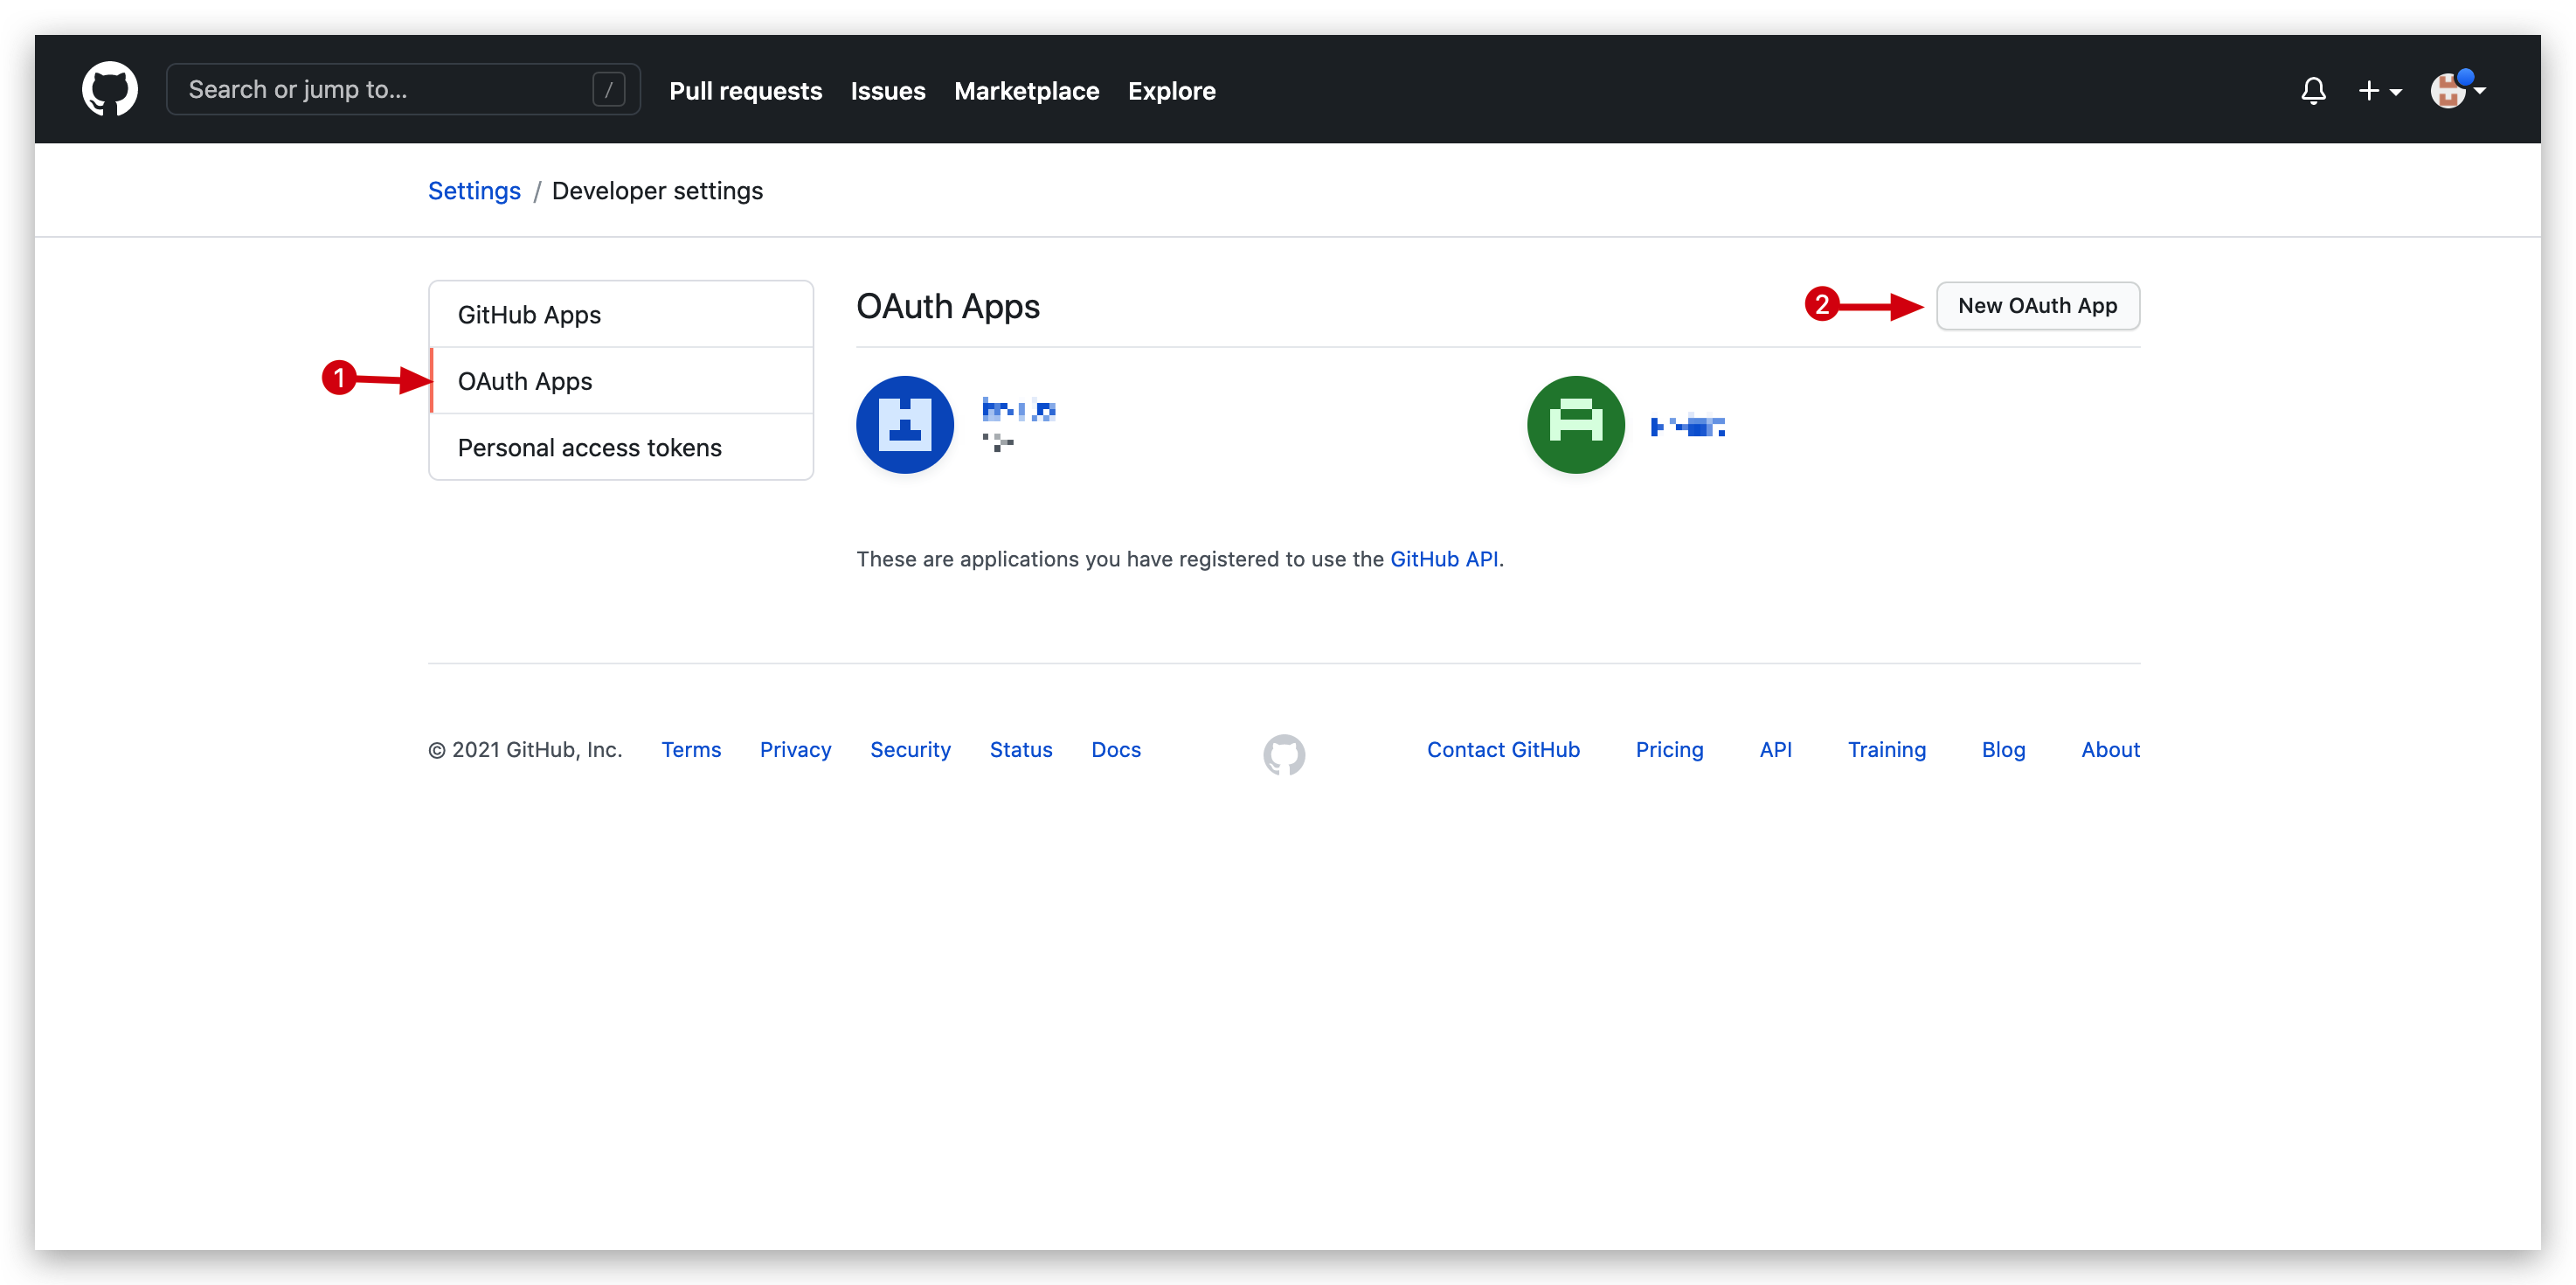
Task: Click the blue OAuth app avatar icon
Action: 904,424
